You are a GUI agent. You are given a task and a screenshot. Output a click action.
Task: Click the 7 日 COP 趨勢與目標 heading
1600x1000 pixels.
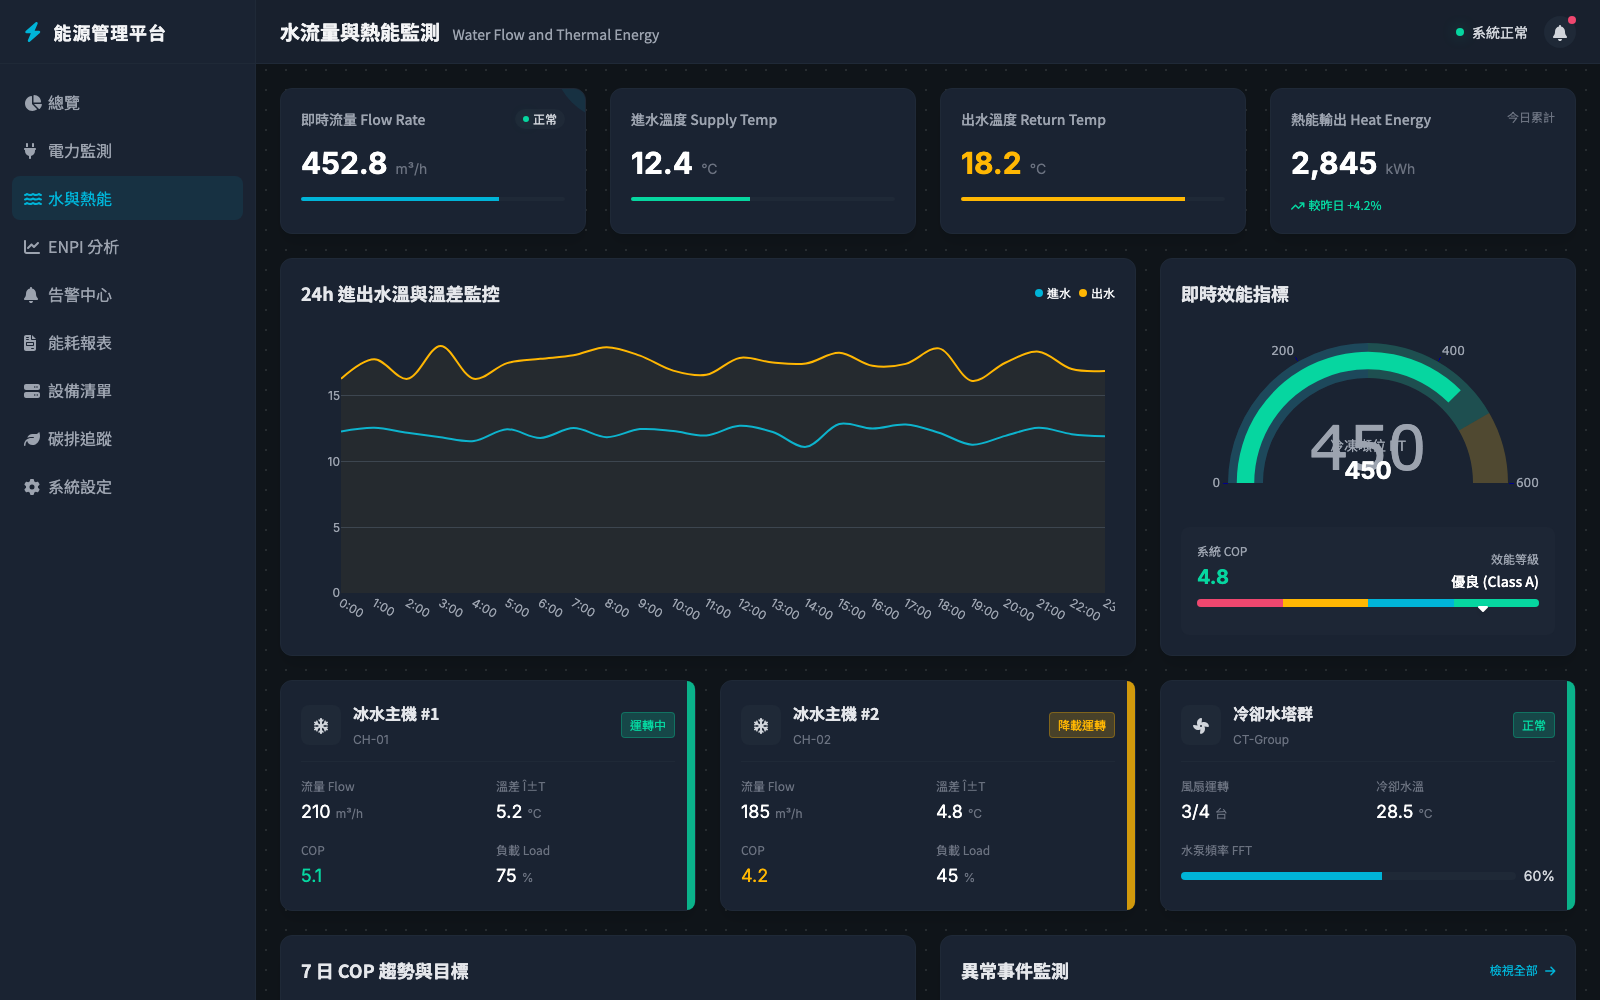(x=385, y=972)
